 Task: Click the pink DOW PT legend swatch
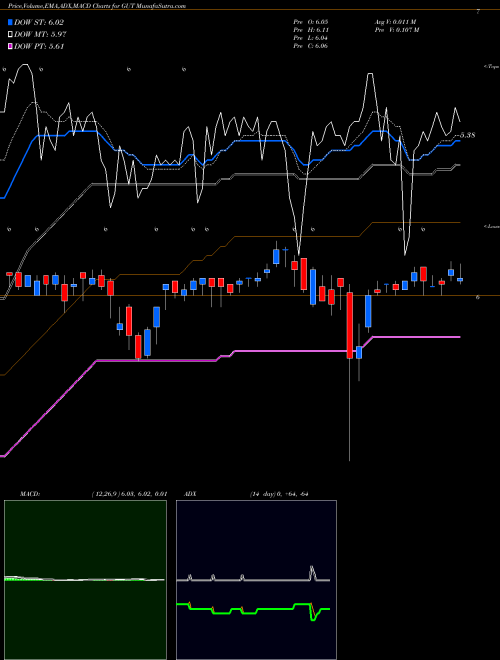pos(10,46)
